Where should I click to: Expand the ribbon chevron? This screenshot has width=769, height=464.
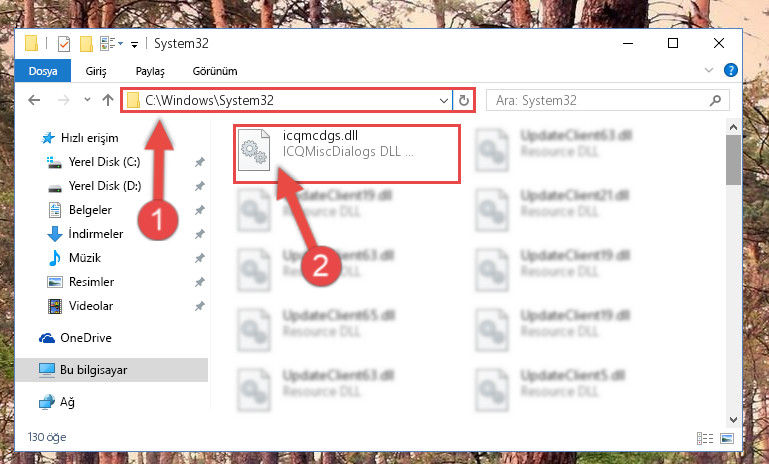coord(709,70)
